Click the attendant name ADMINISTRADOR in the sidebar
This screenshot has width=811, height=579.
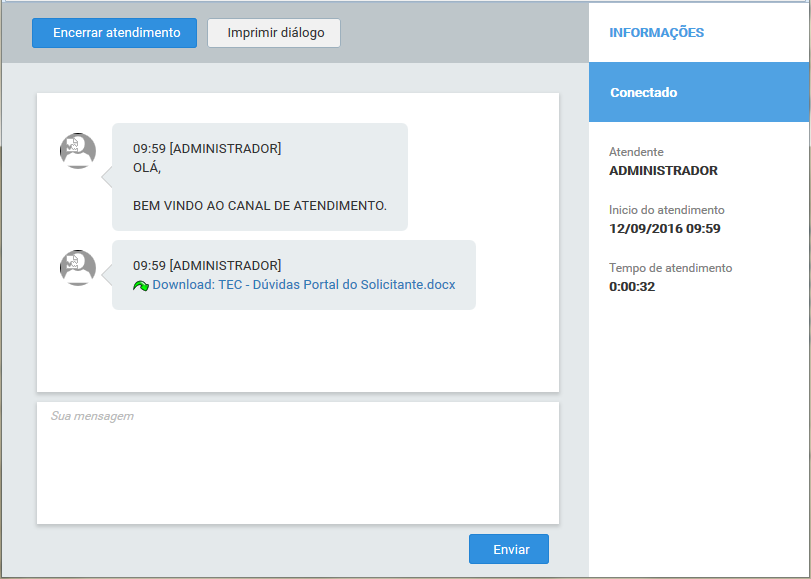(664, 170)
